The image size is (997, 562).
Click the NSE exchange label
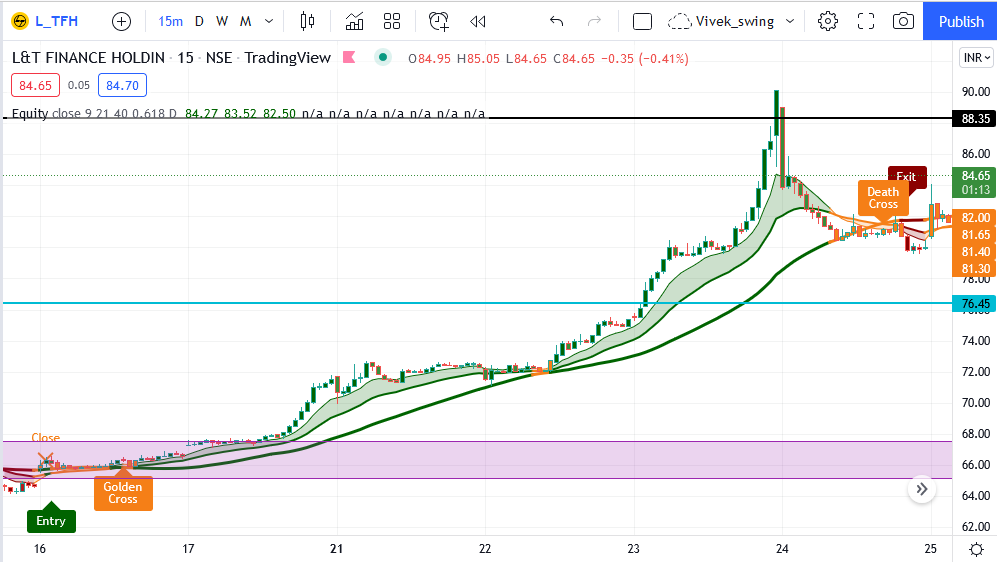click(x=219, y=58)
